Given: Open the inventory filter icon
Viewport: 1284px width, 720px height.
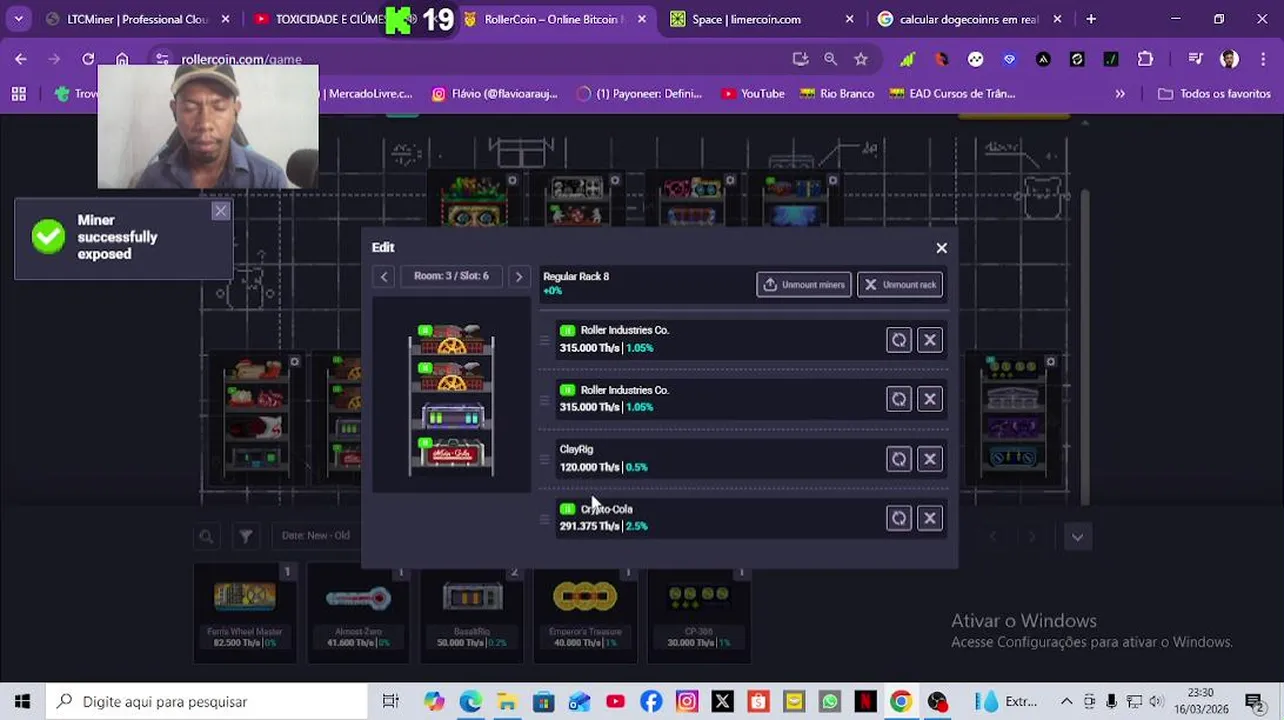Looking at the screenshot, I should (x=245, y=537).
